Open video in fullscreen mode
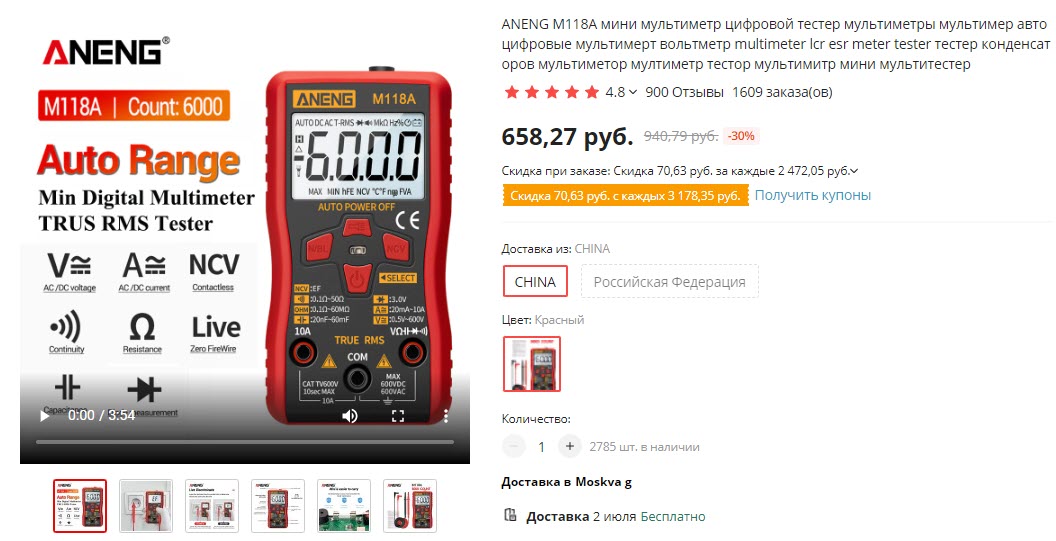This screenshot has width=1056, height=541. click(398, 416)
